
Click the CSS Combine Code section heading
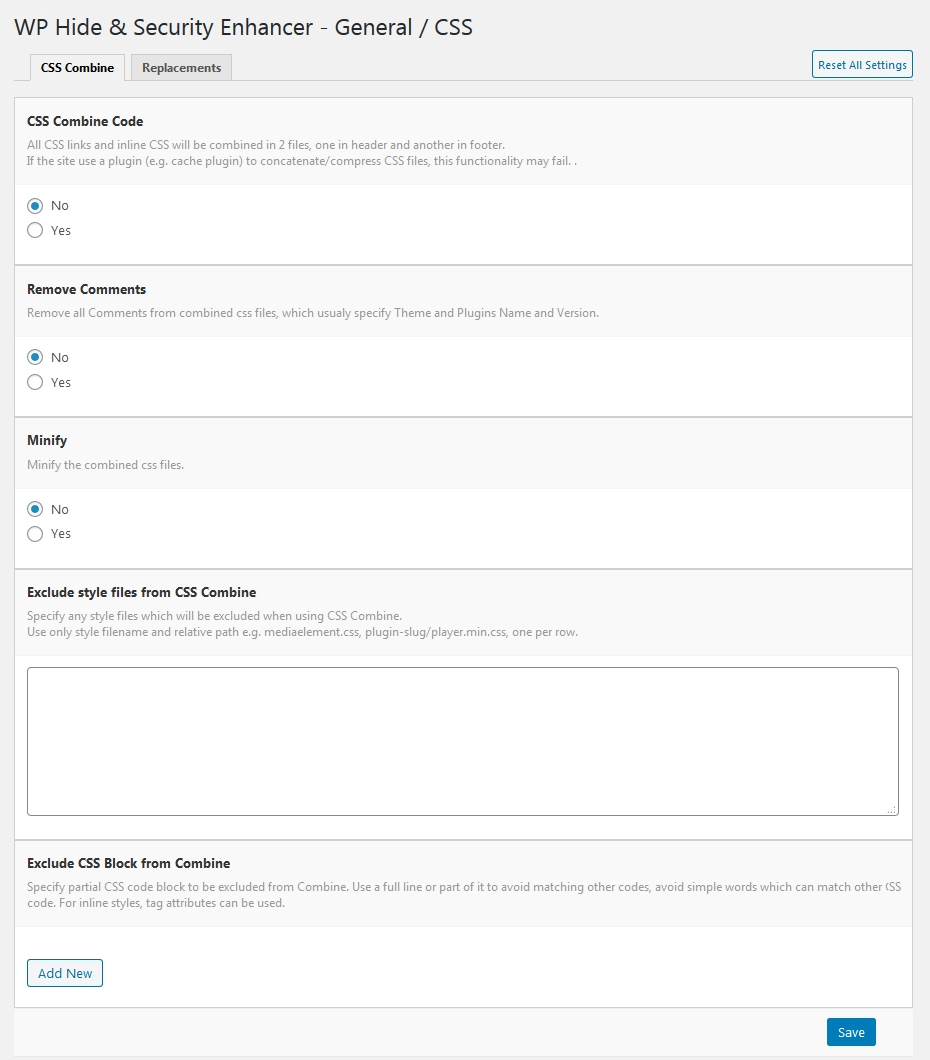(85, 121)
